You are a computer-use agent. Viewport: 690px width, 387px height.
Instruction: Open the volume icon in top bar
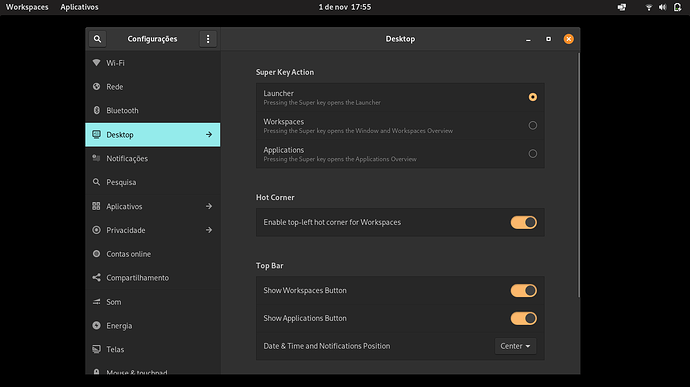662,7
